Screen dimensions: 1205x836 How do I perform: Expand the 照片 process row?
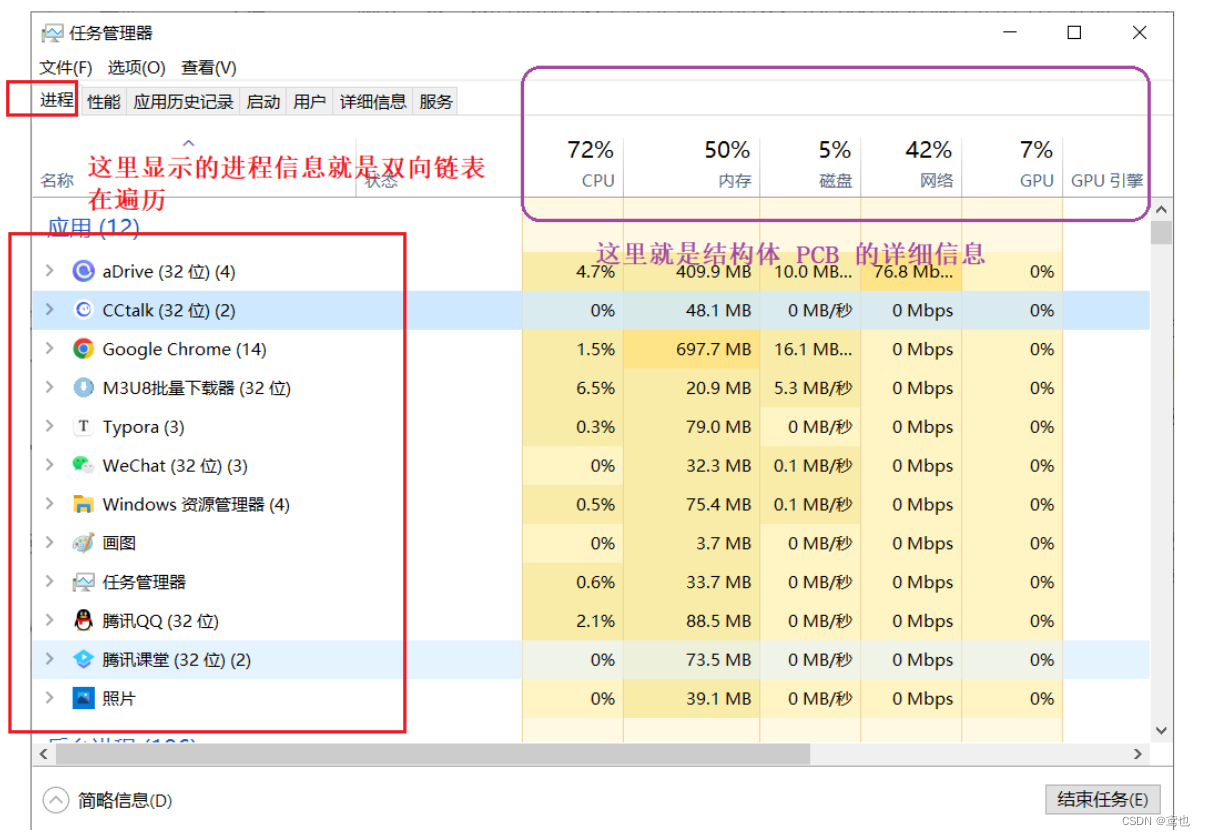point(50,698)
